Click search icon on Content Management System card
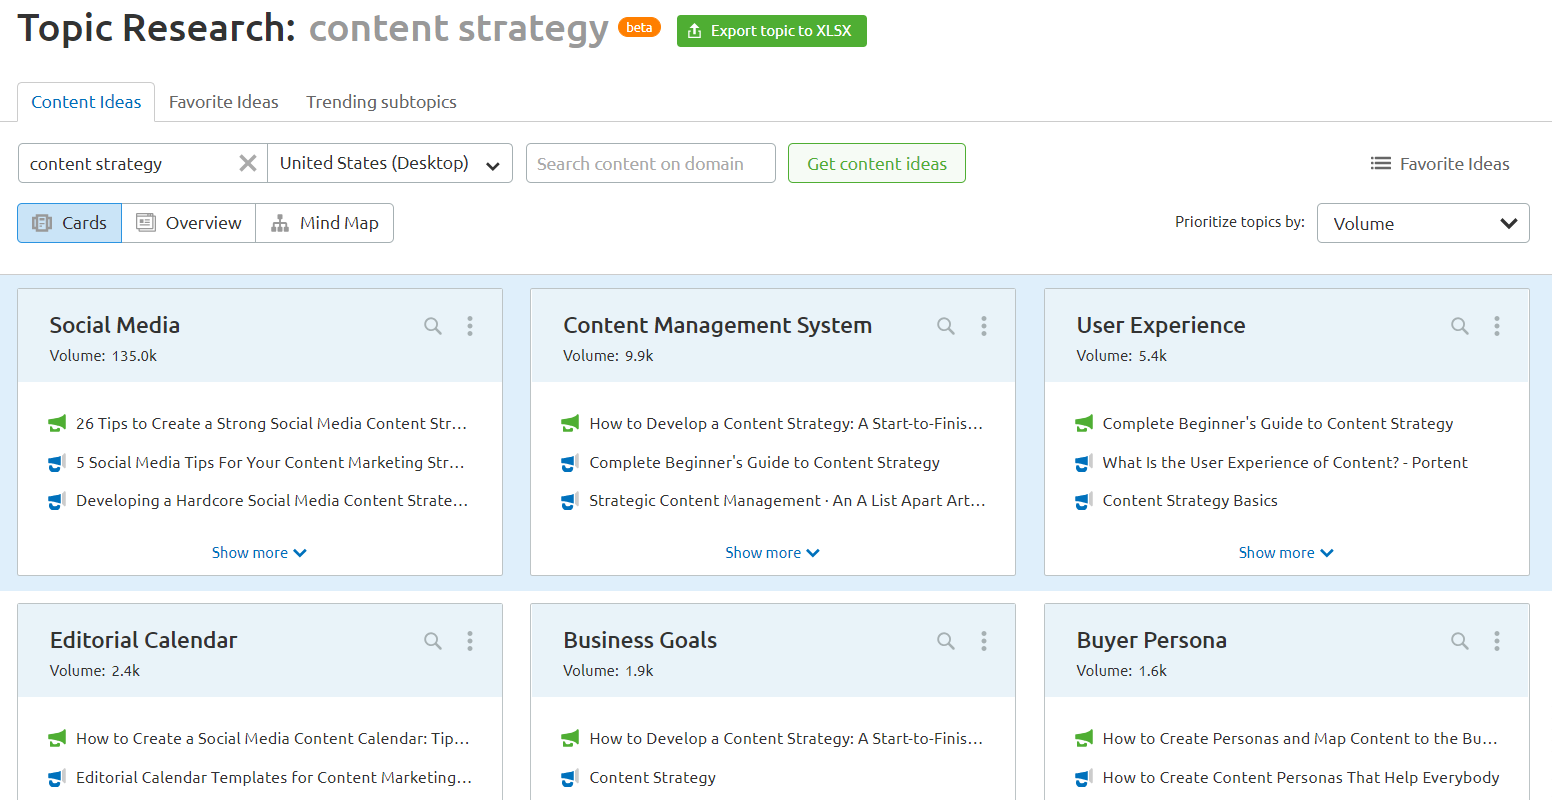Screen dimensions: 1552x800 [x=946, y=326]
